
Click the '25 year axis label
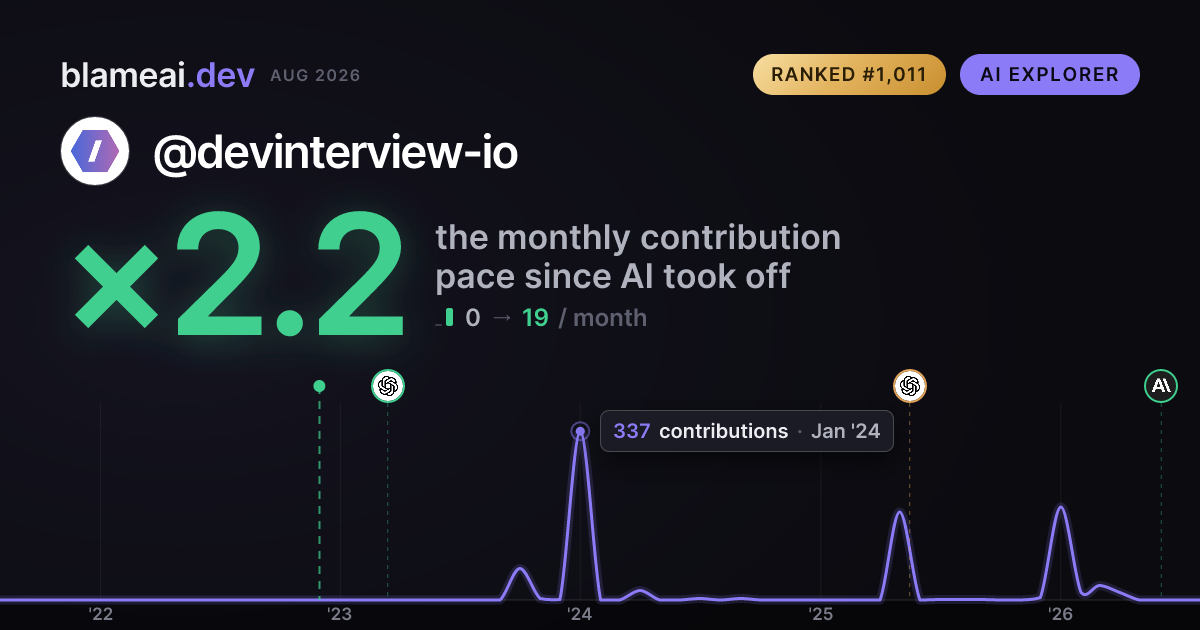[x=821, y=614]
